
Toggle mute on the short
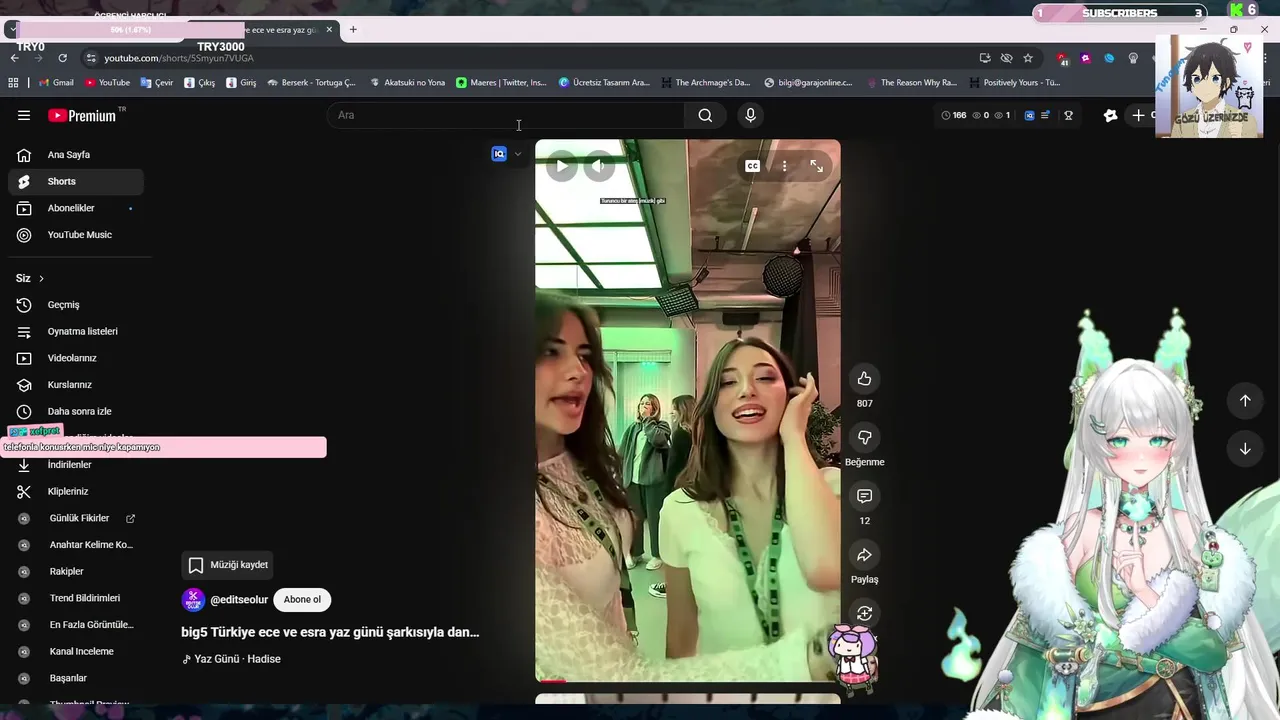click(598, 166)
